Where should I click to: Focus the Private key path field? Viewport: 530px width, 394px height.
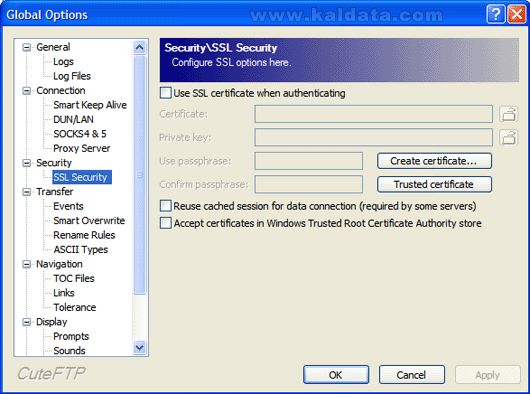pyautogui.click(x=374, y=137)
